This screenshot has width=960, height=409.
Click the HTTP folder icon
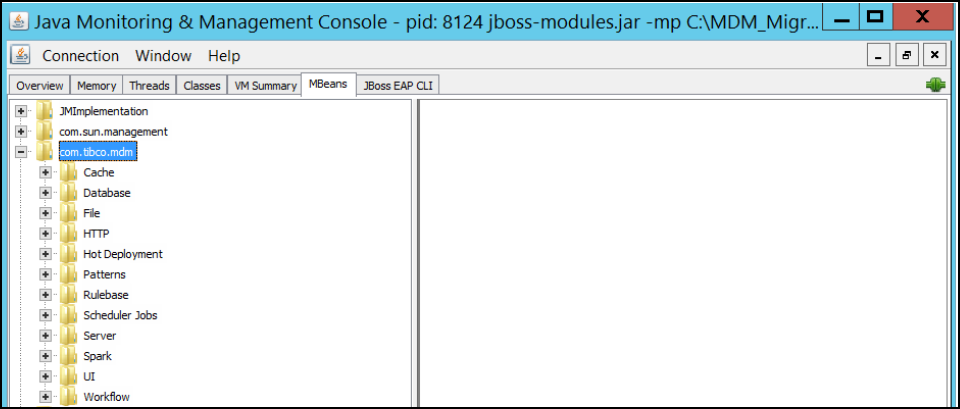(x=69, y=233)
